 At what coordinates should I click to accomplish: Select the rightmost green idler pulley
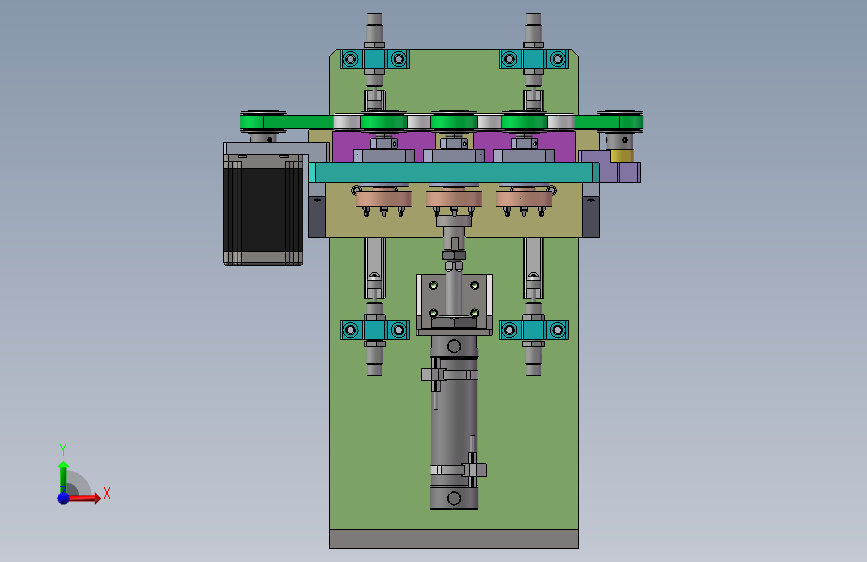click(x=620, y=122)
